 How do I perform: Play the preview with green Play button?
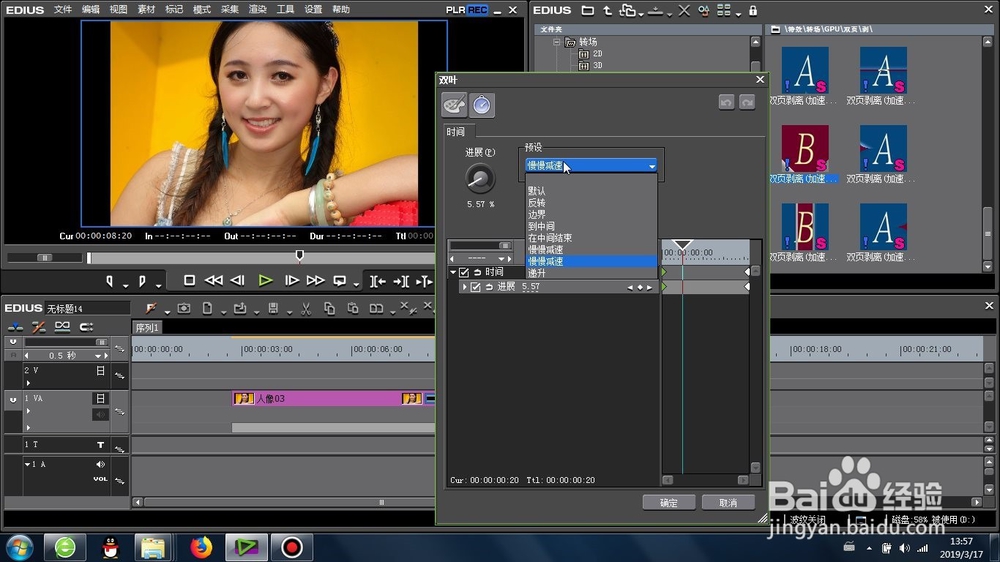(x=265, y=281)
